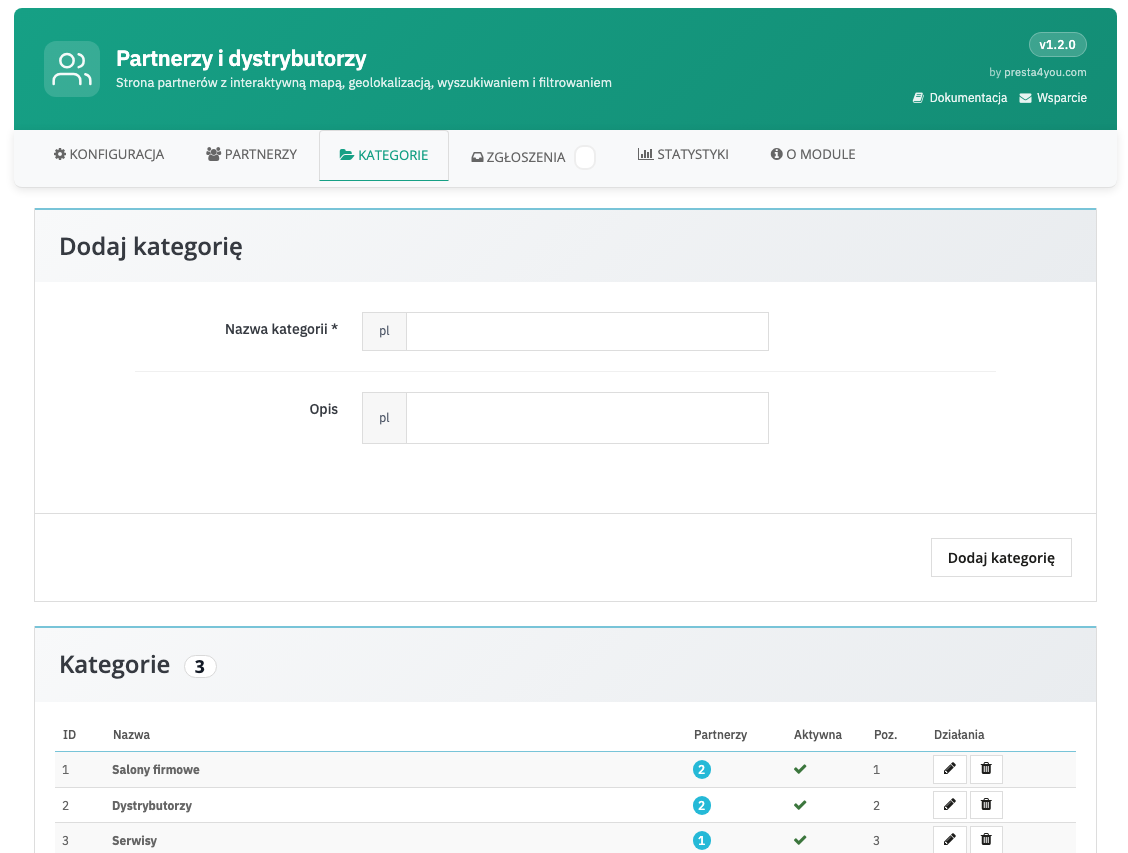Open the Zgłoszenia tab
Viewport: 1128px width, 853px height.
[x=532, y=157]
